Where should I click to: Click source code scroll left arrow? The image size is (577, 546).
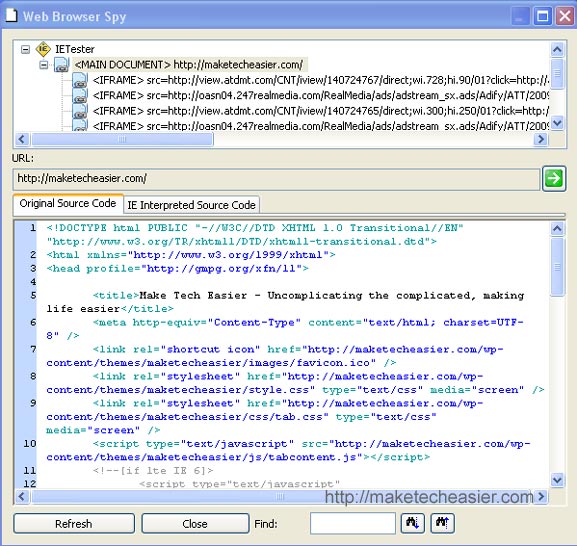21,497
